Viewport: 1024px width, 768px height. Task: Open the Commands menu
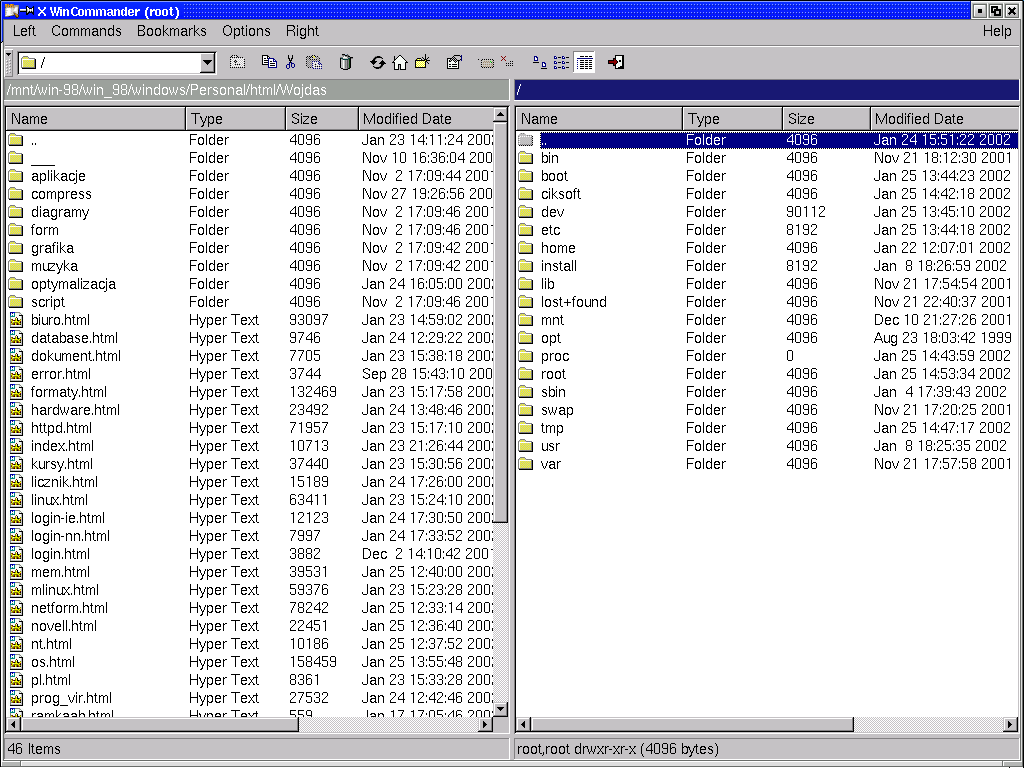(86, 31)
